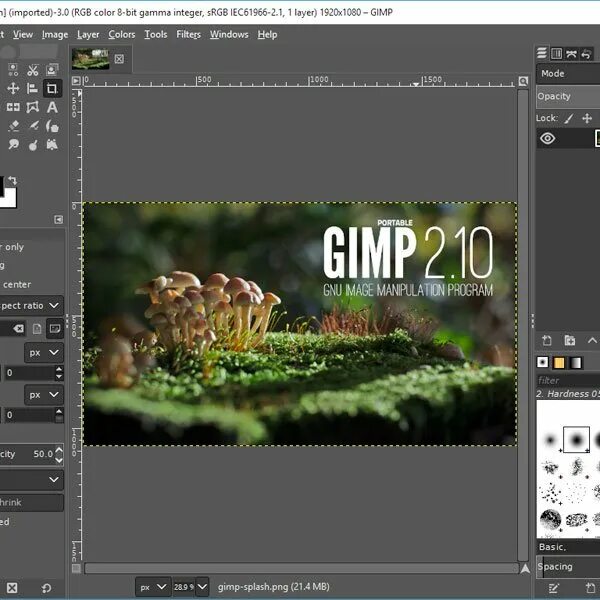Open the Paths dock tab
Viewport: 600px width, 600px height.
[571, 54]
